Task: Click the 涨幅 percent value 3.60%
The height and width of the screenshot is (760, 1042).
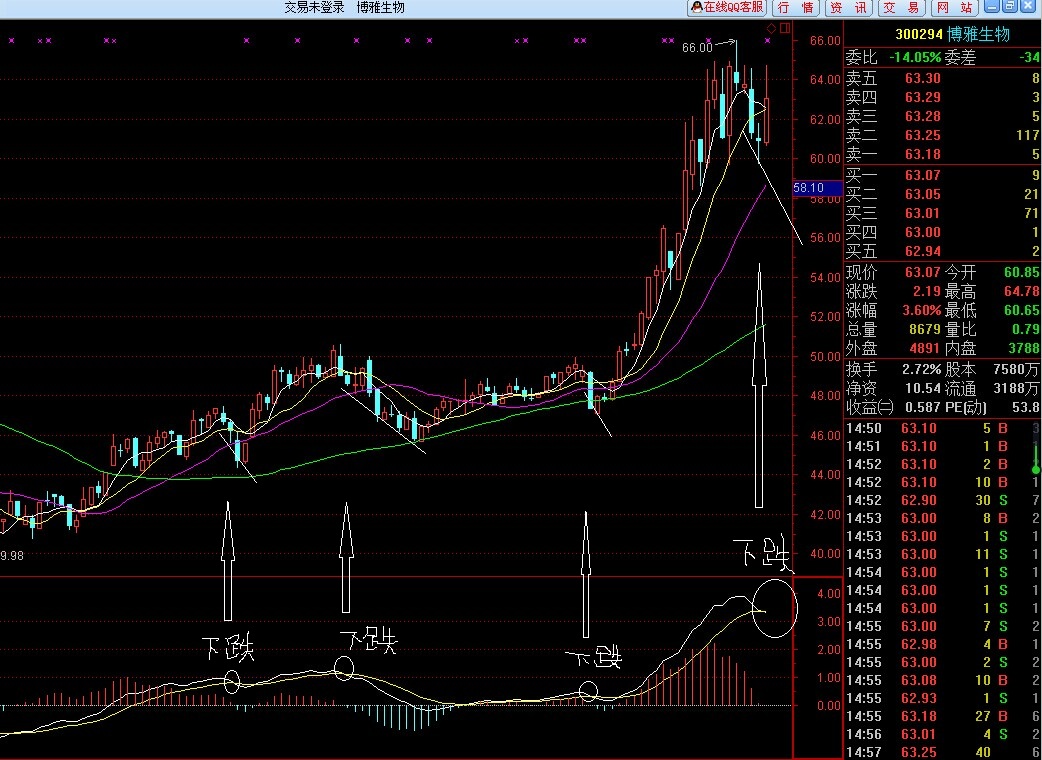Action: click(x=921, y=310)
